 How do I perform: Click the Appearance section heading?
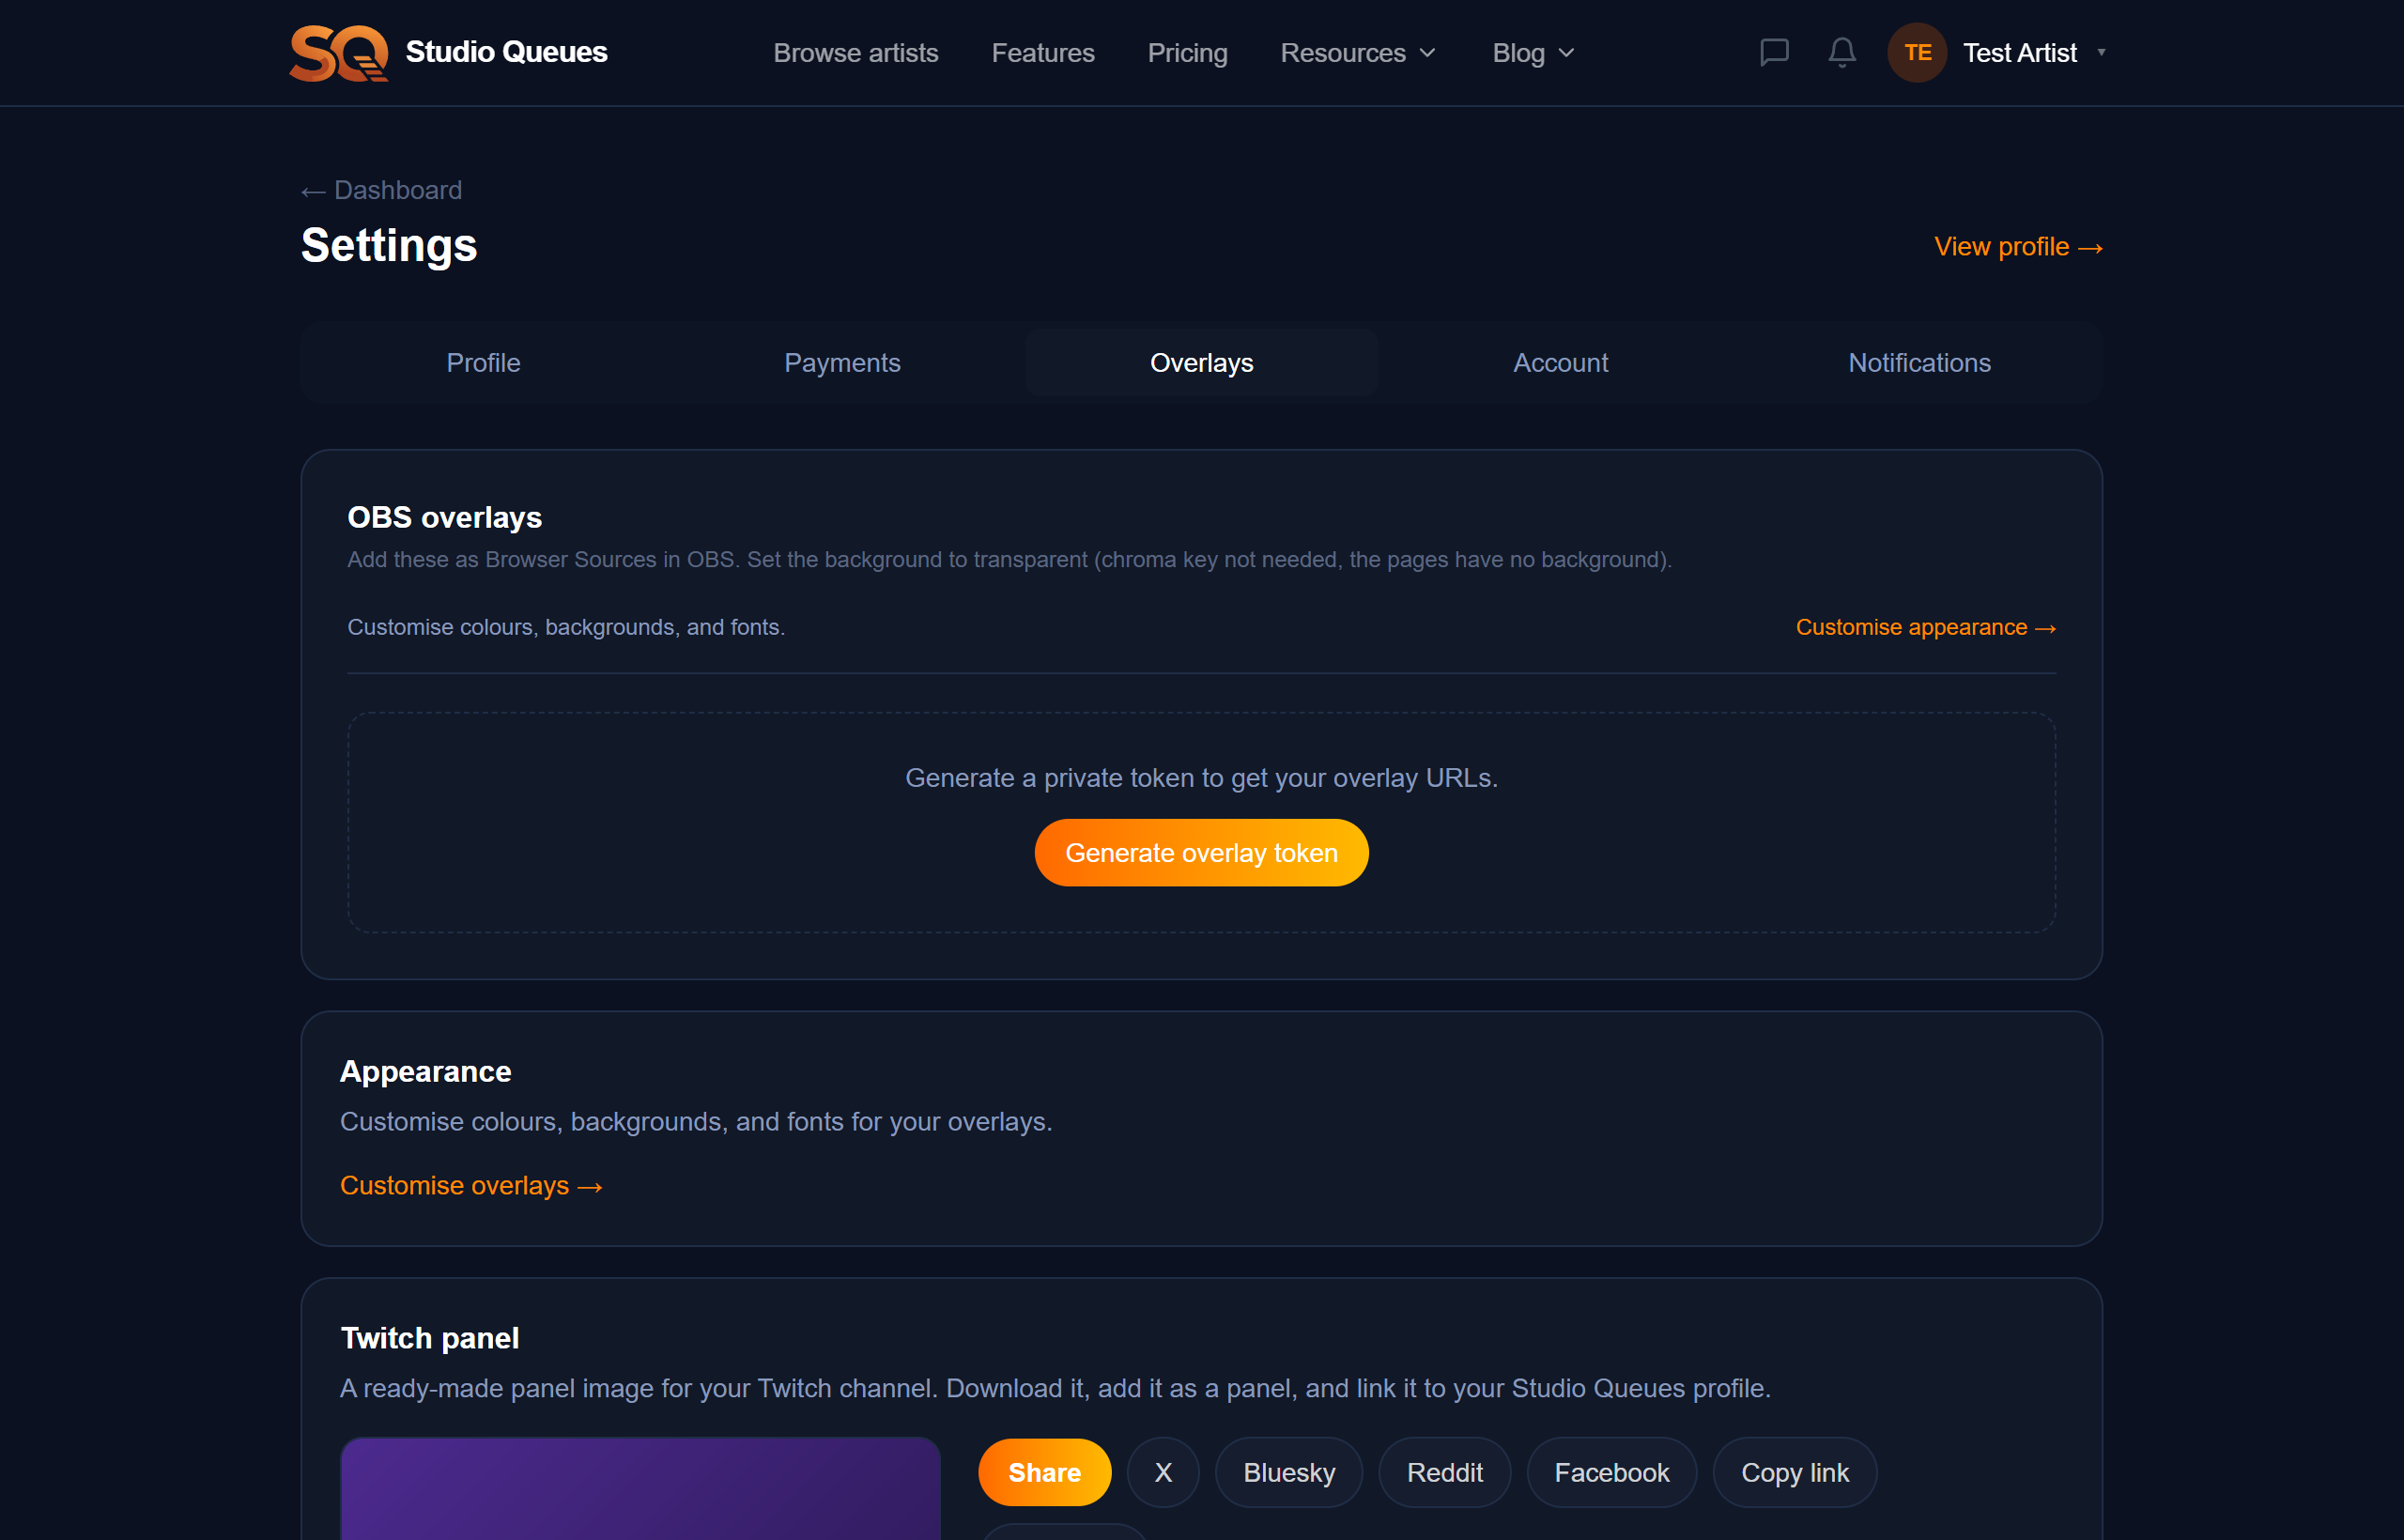click(425, 1071)
